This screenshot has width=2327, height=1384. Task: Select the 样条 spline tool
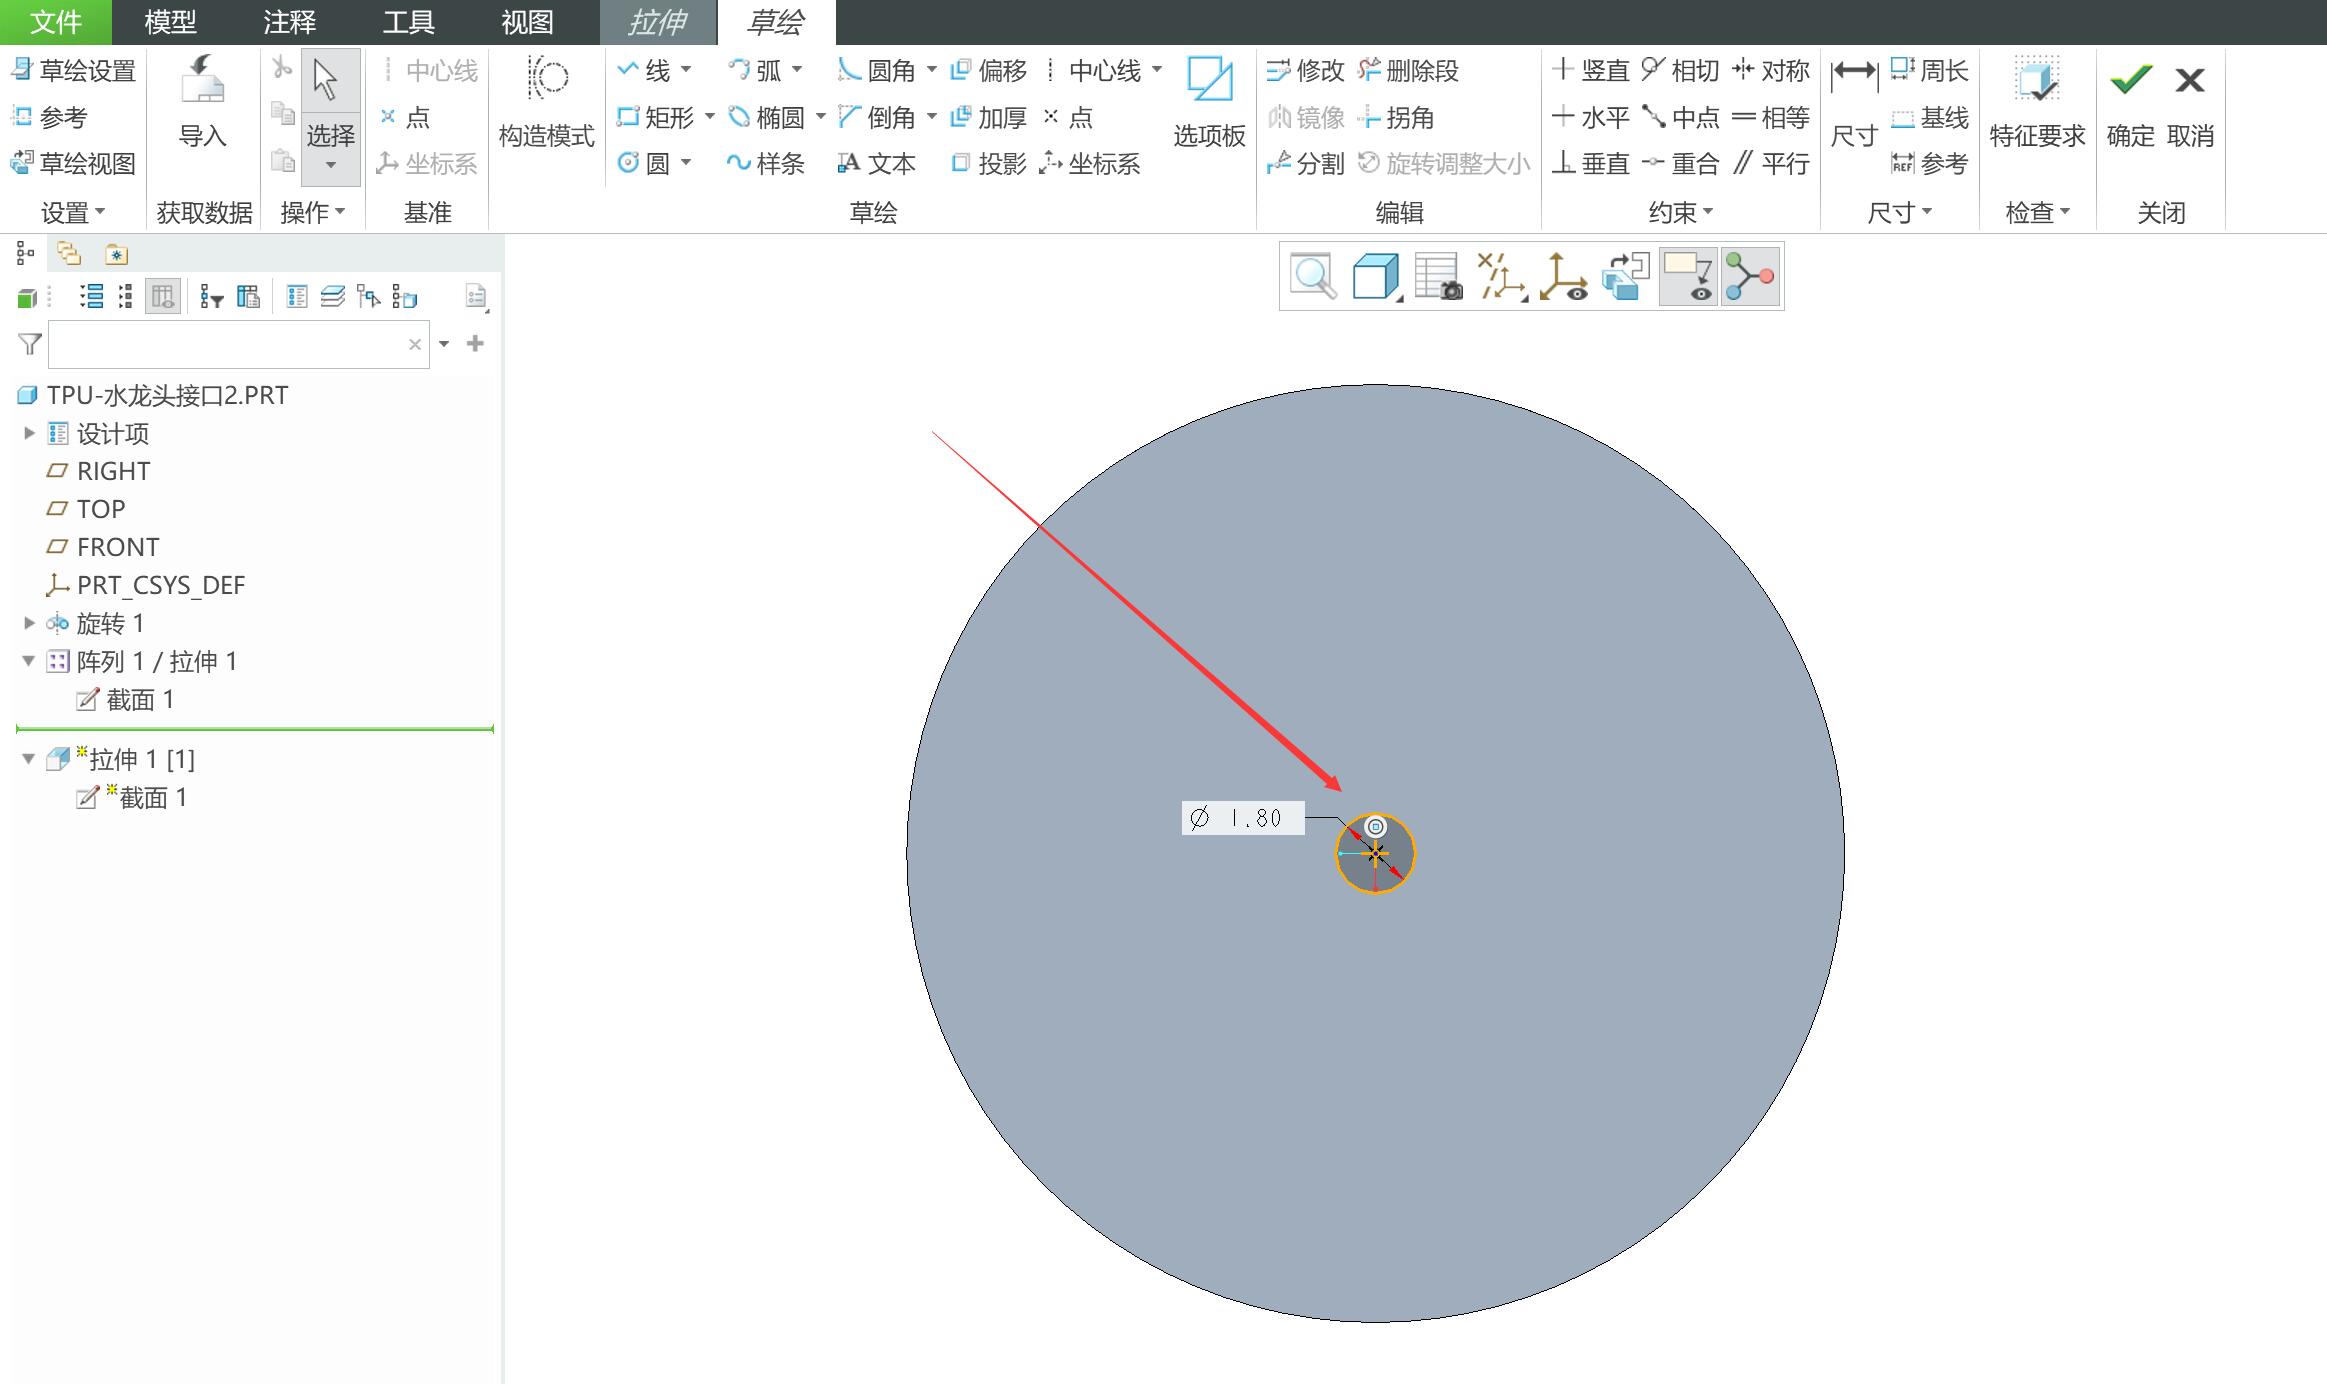765,164
